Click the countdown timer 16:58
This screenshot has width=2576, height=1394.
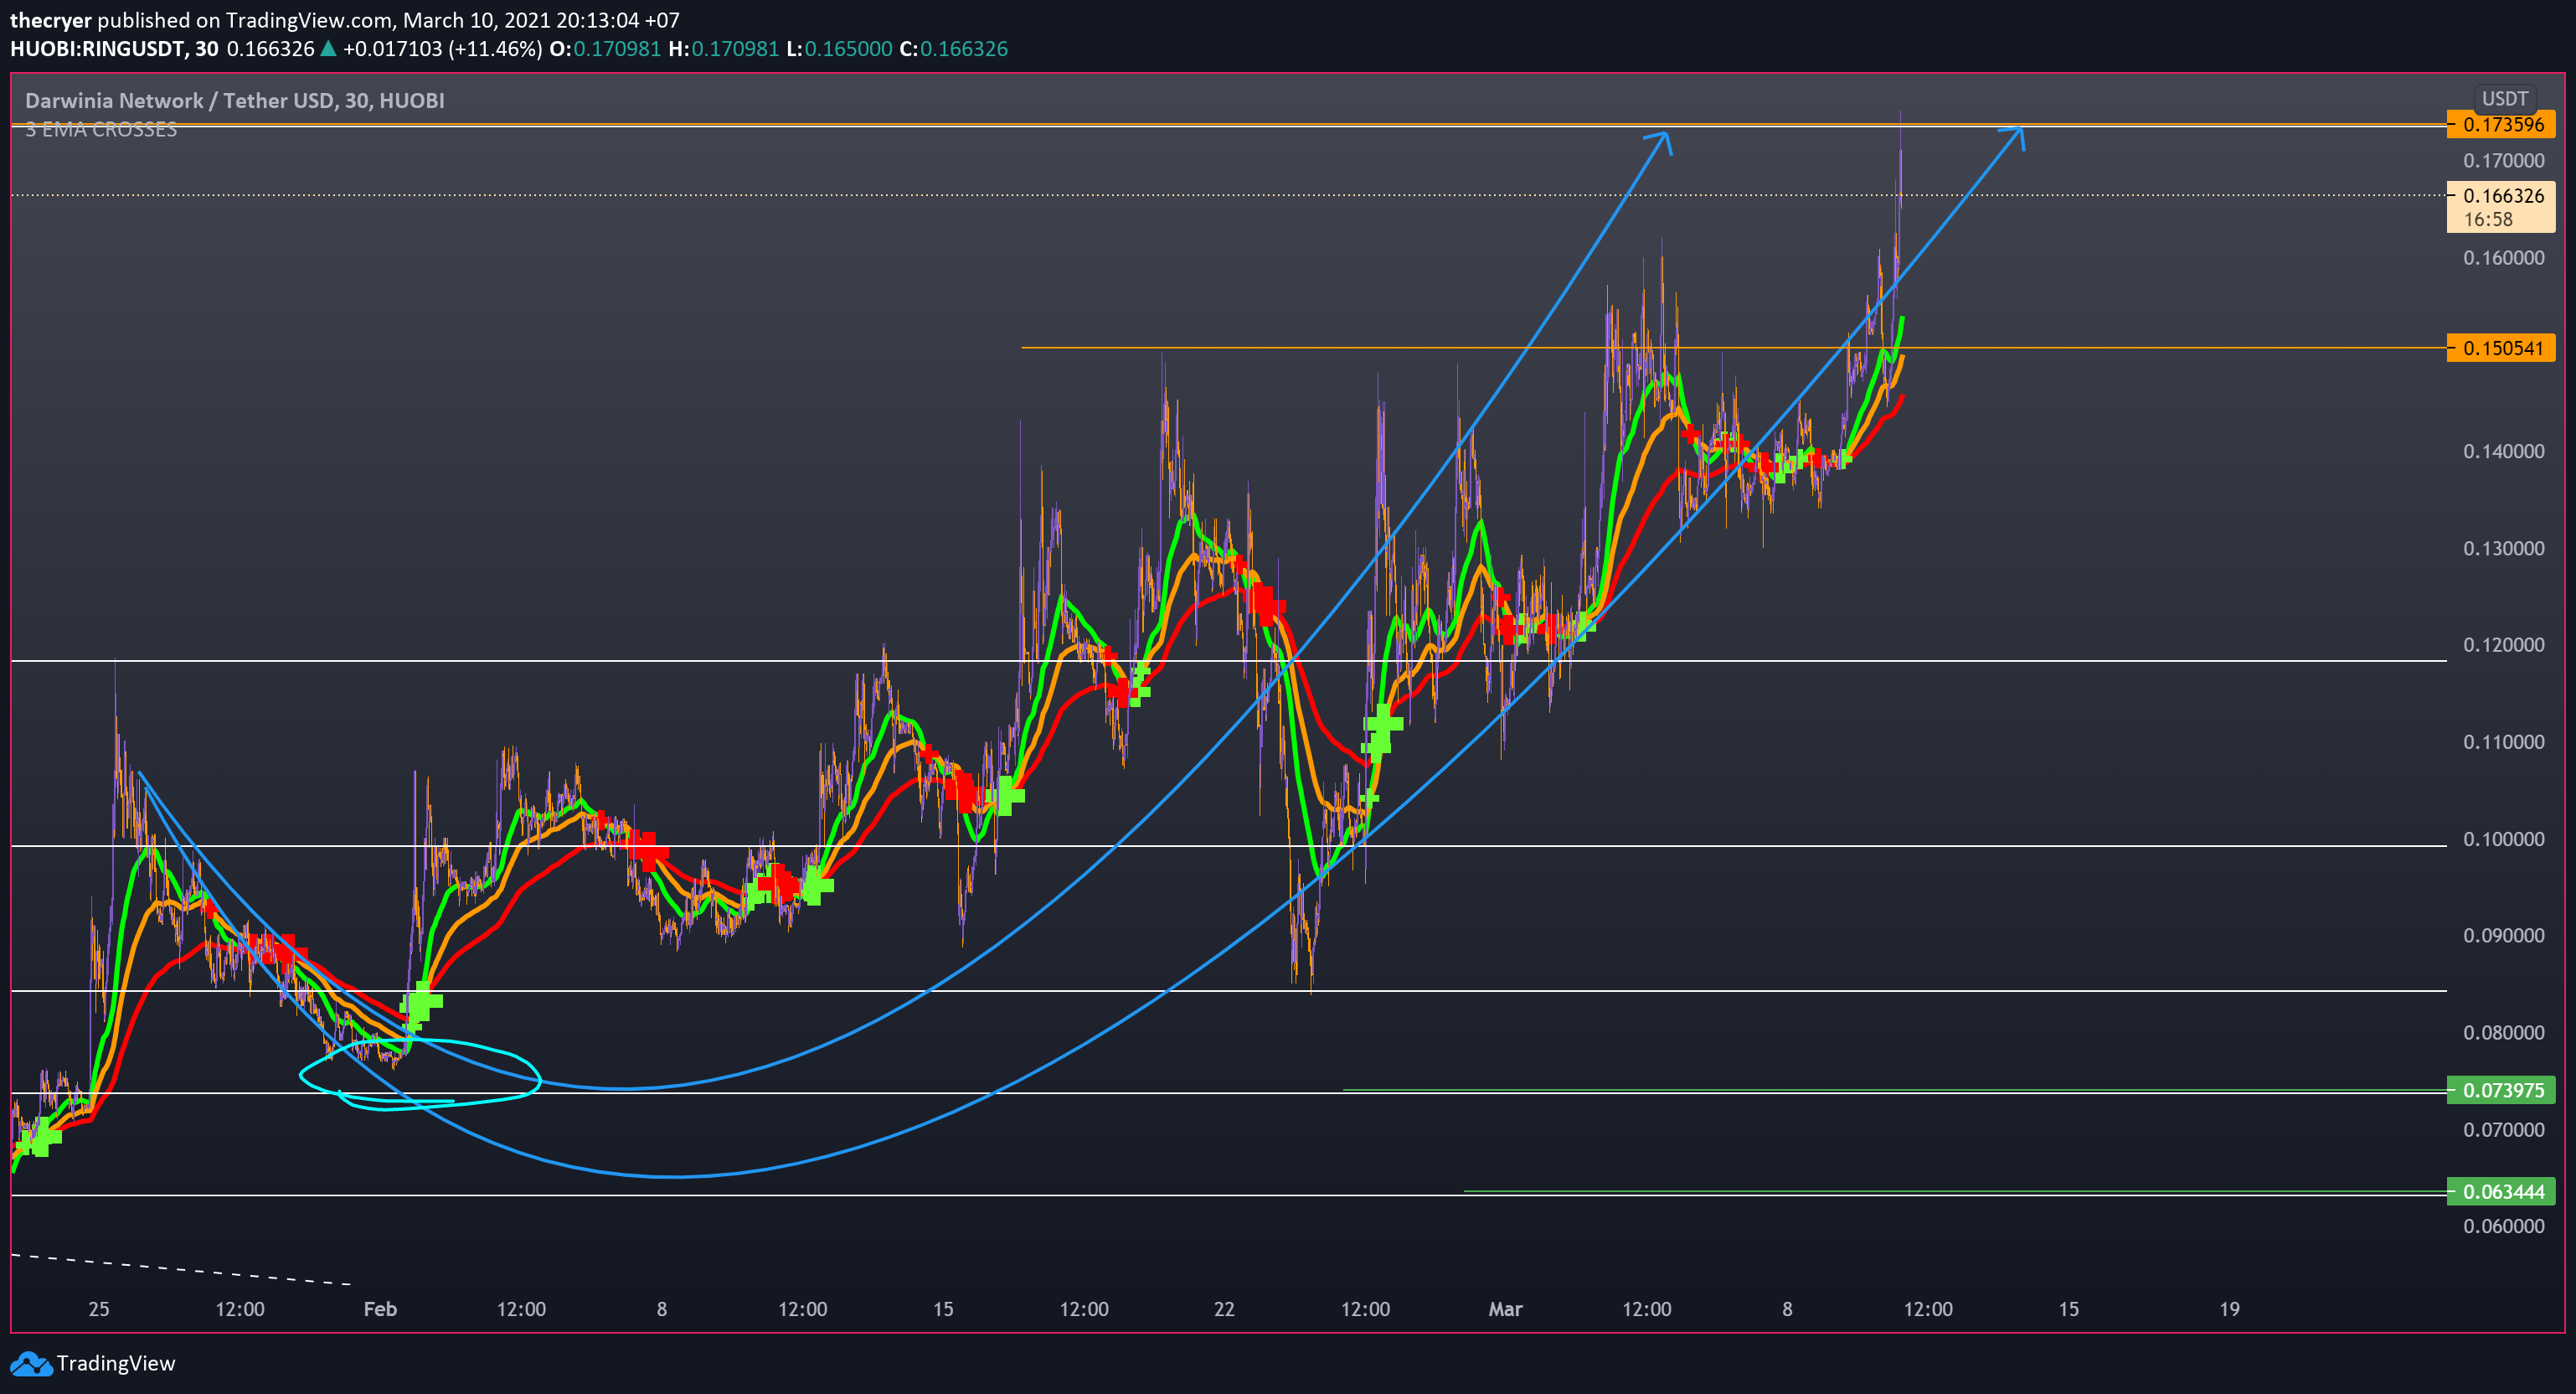coord(2487,219)
